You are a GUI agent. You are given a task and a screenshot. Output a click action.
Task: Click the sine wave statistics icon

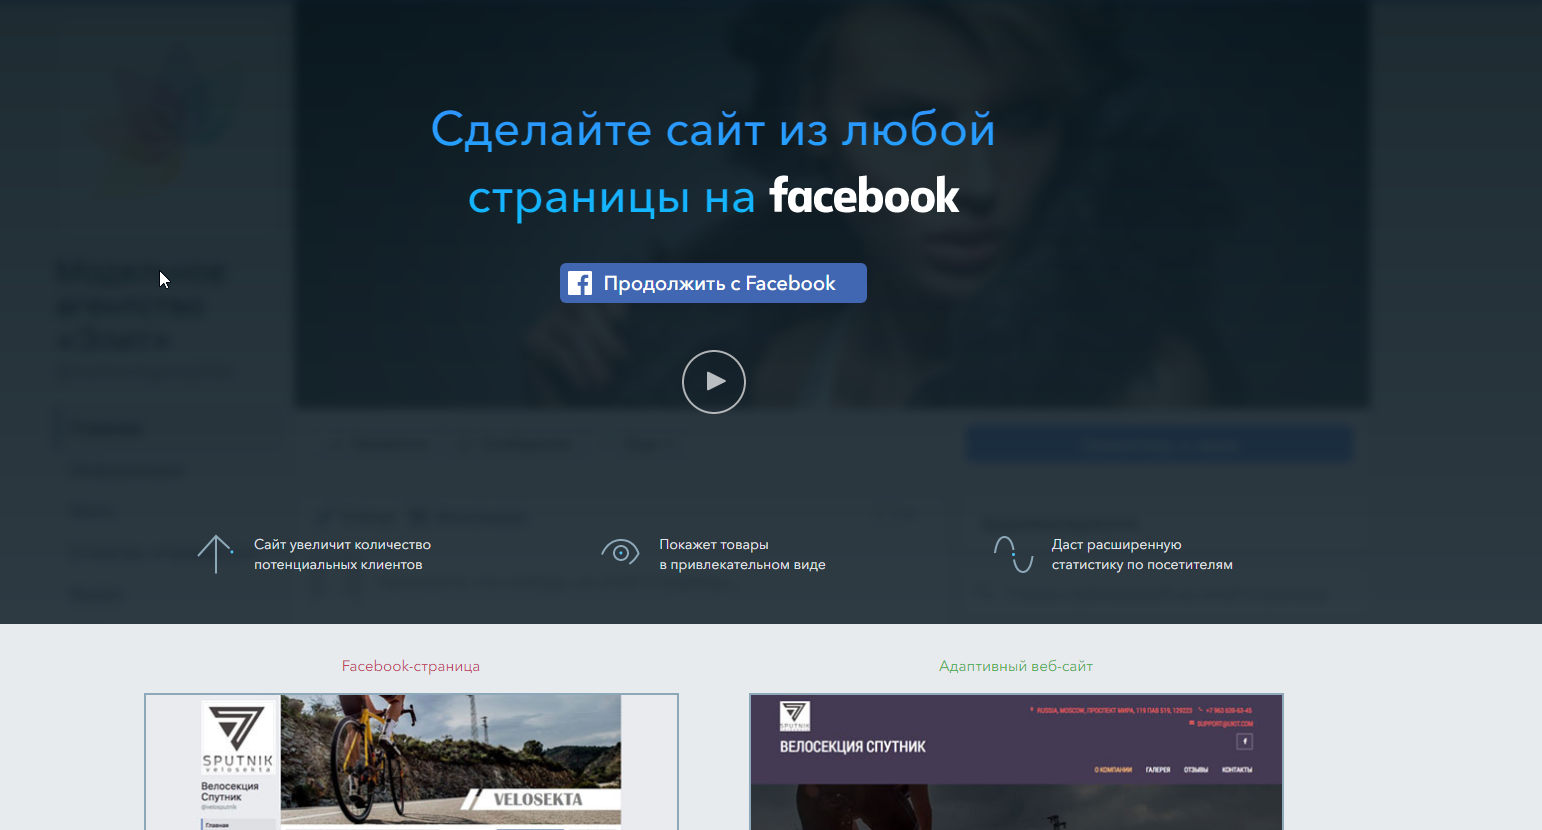(x=1013, y=554)
